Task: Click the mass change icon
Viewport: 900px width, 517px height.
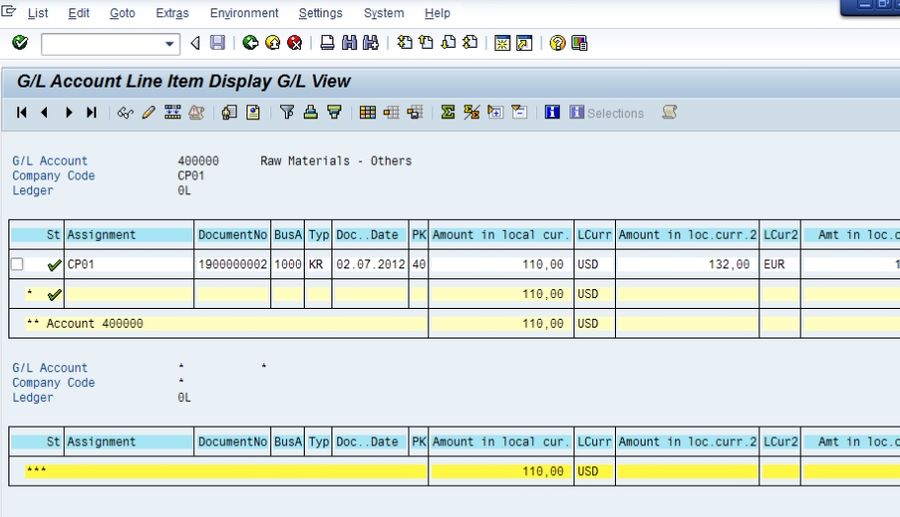Action: click(172, 112)
